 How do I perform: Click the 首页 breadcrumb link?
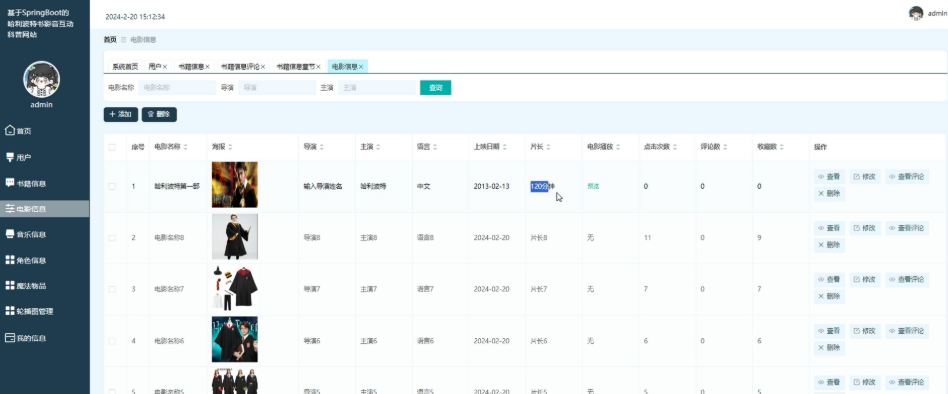click(x=110, y=40)
